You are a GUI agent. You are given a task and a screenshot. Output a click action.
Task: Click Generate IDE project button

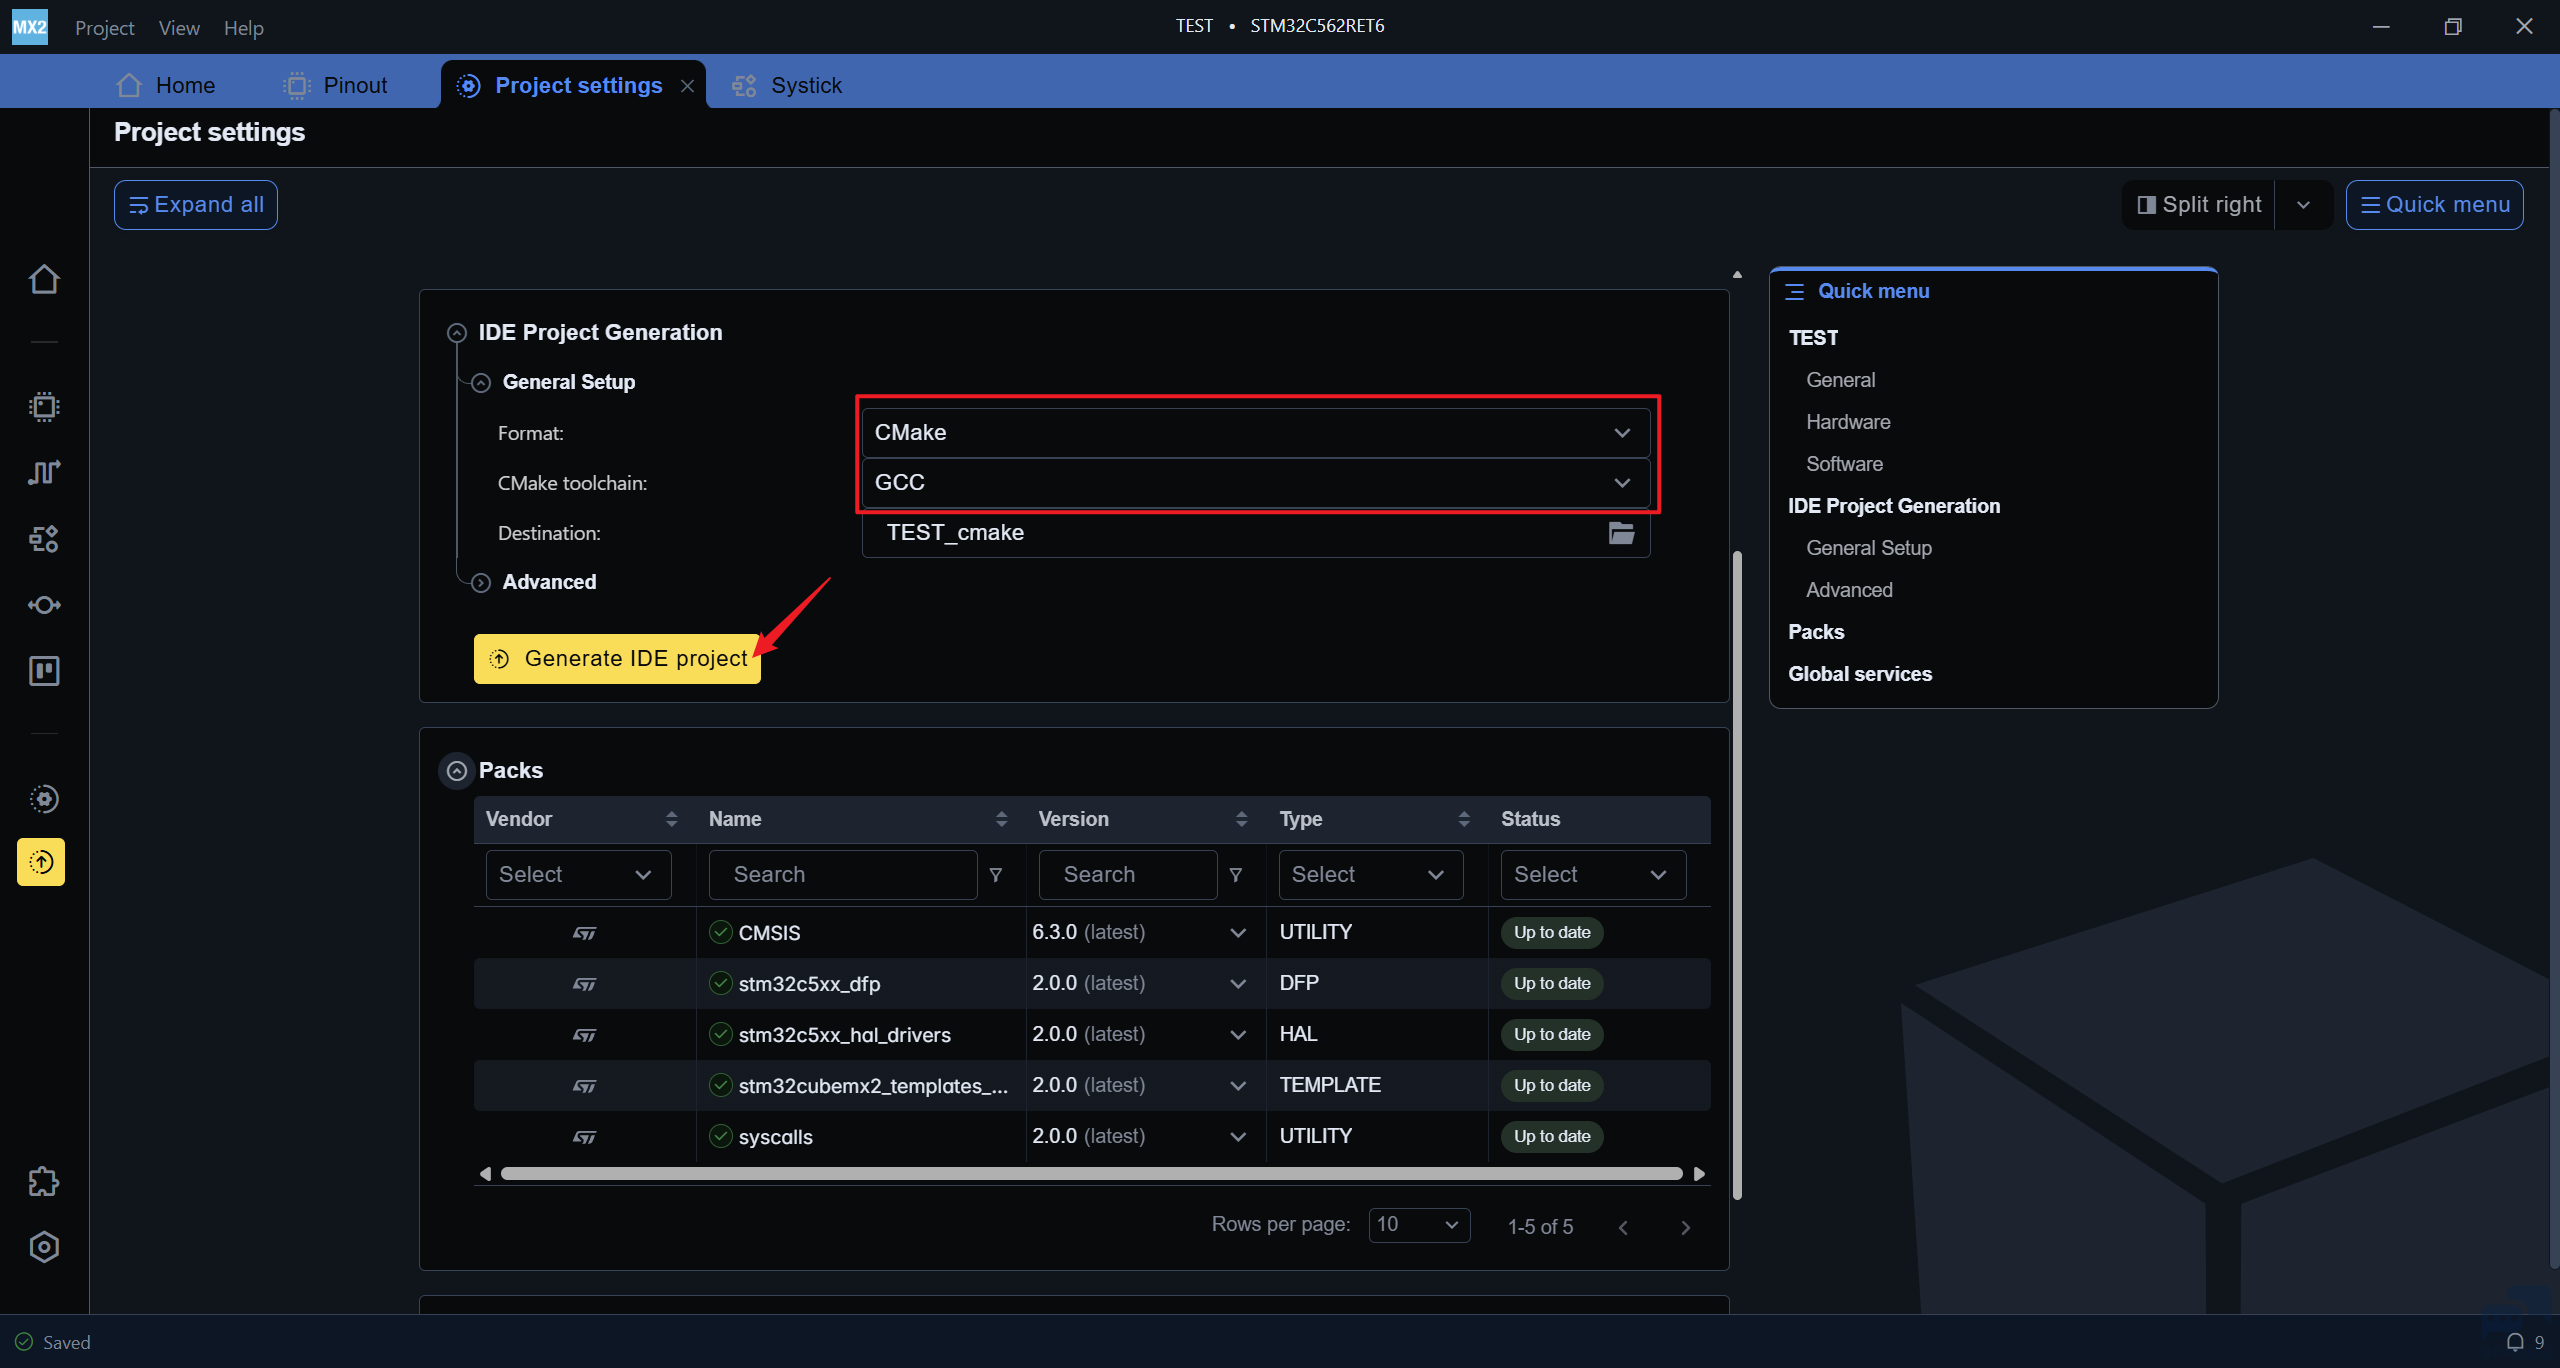click(x=617, y=659)
